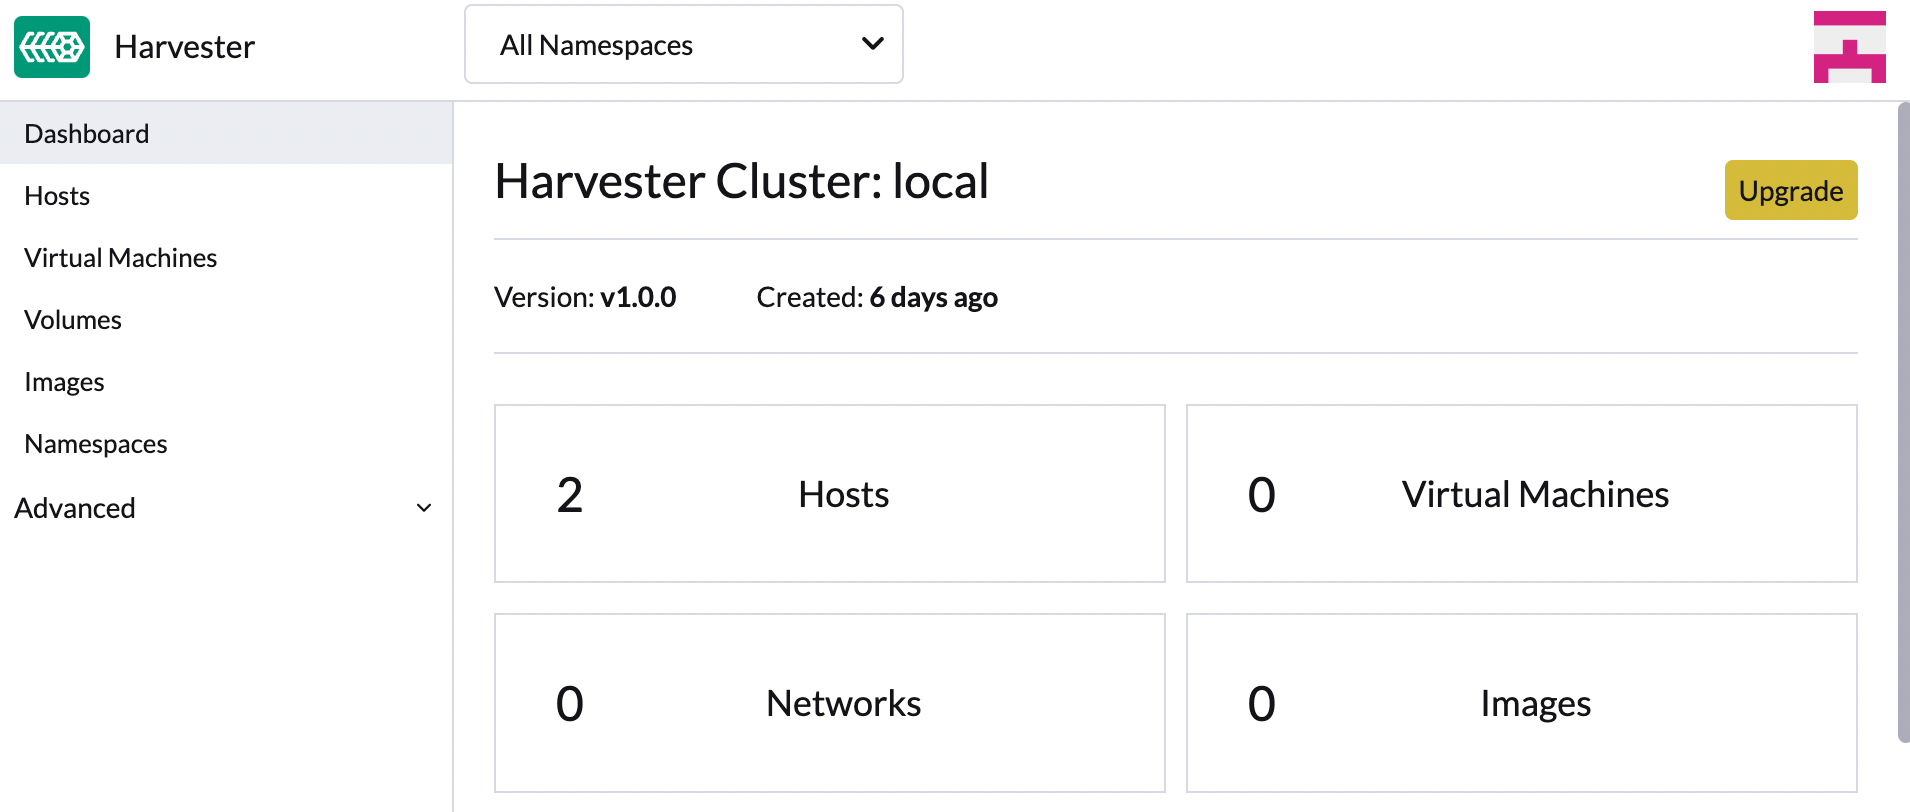Click the vertical scrollbar on the right

[x=1903, y=420]
